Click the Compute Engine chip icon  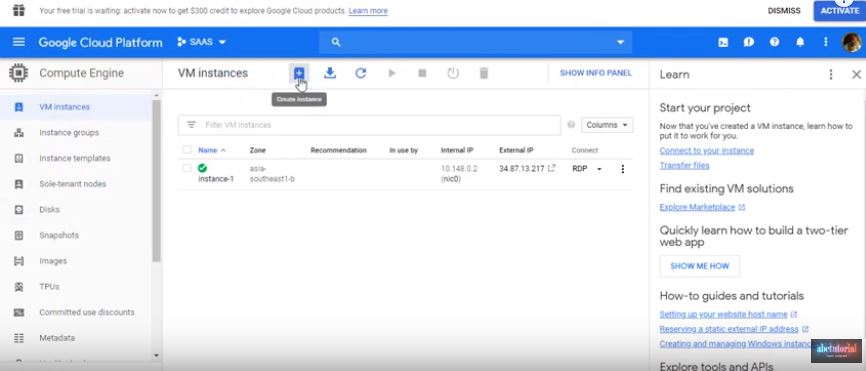pos(18,73)
